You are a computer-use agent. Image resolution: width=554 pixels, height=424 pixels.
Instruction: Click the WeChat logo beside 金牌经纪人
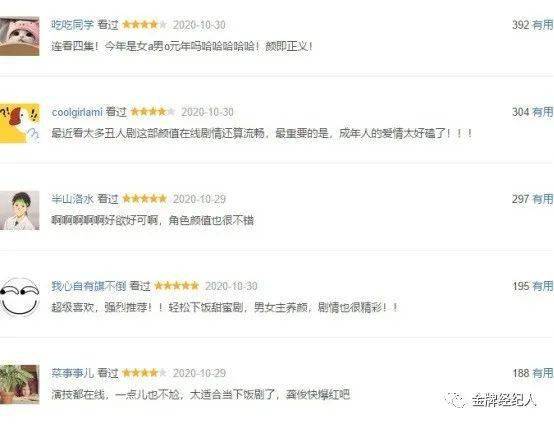[x=457, y=400]
